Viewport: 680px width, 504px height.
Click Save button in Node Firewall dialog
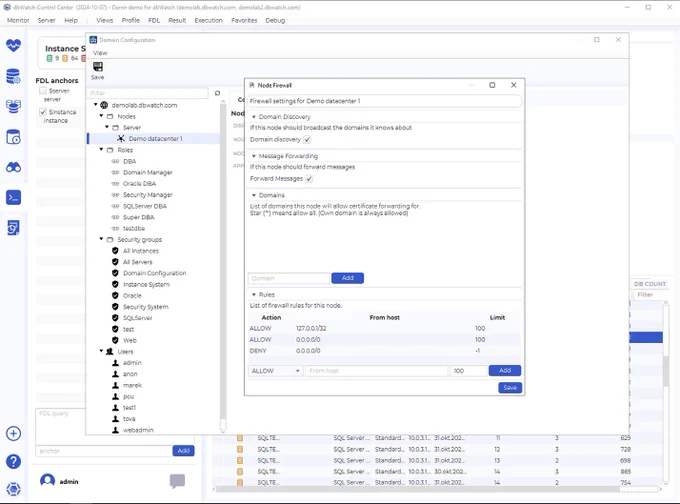(510, 388)
